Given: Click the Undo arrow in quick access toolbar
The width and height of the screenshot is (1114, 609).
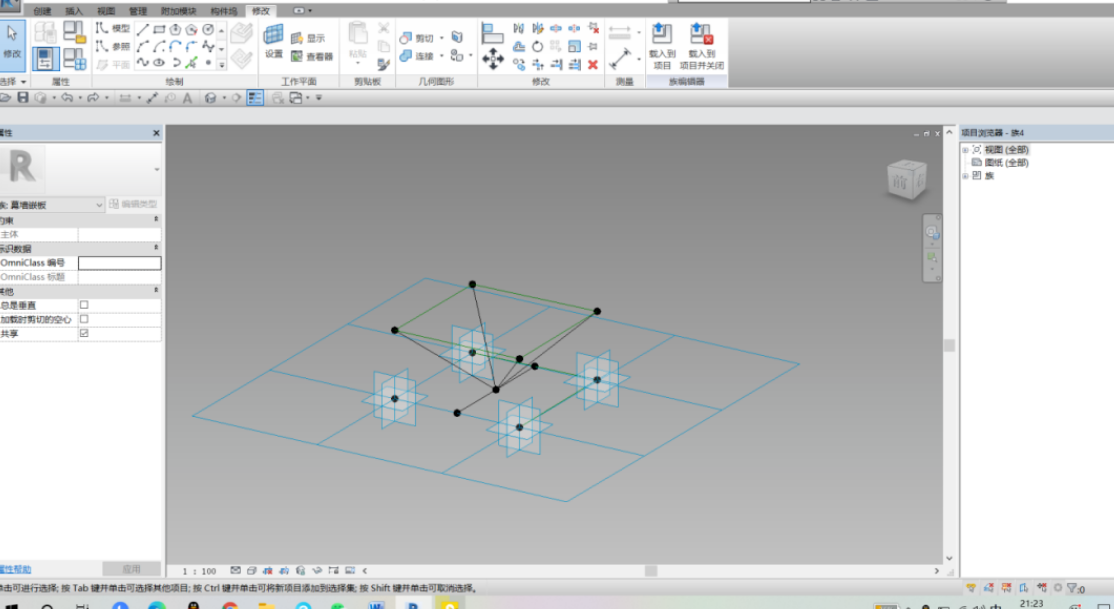Looking at the screenshot, I should click(x=67, y=97).
